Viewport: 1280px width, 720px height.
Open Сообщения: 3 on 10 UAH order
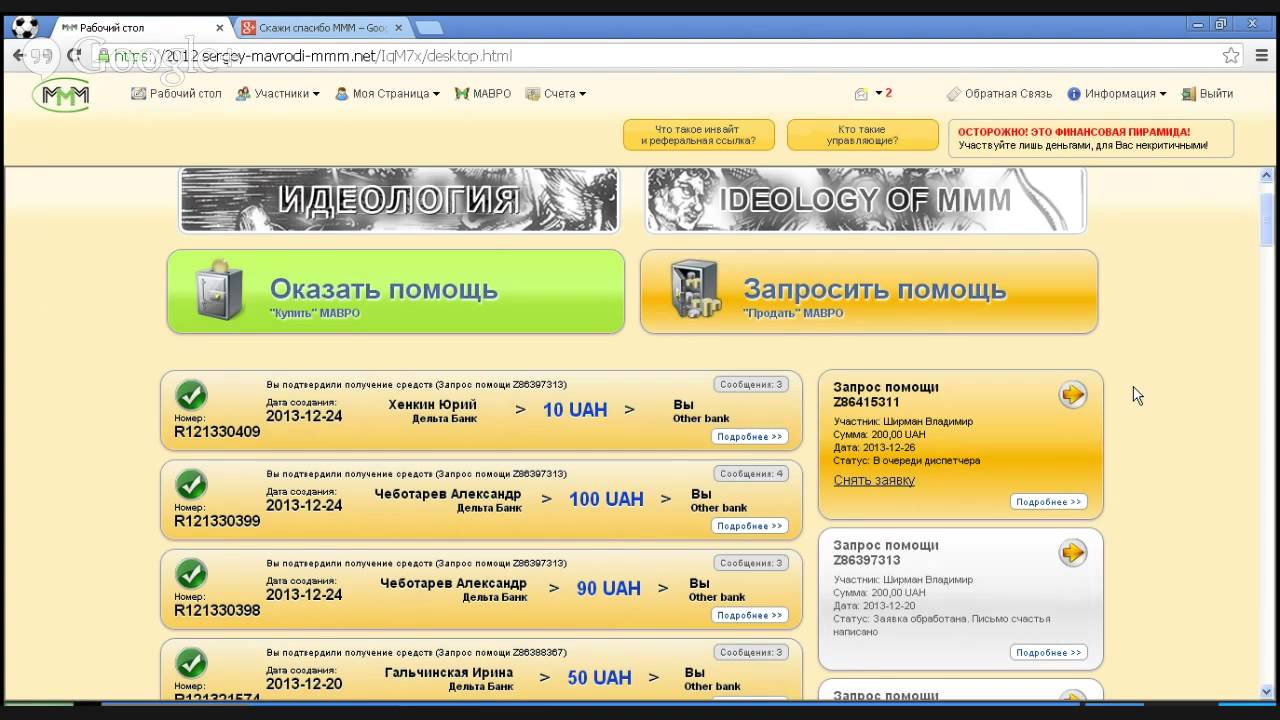pos(751,384)
